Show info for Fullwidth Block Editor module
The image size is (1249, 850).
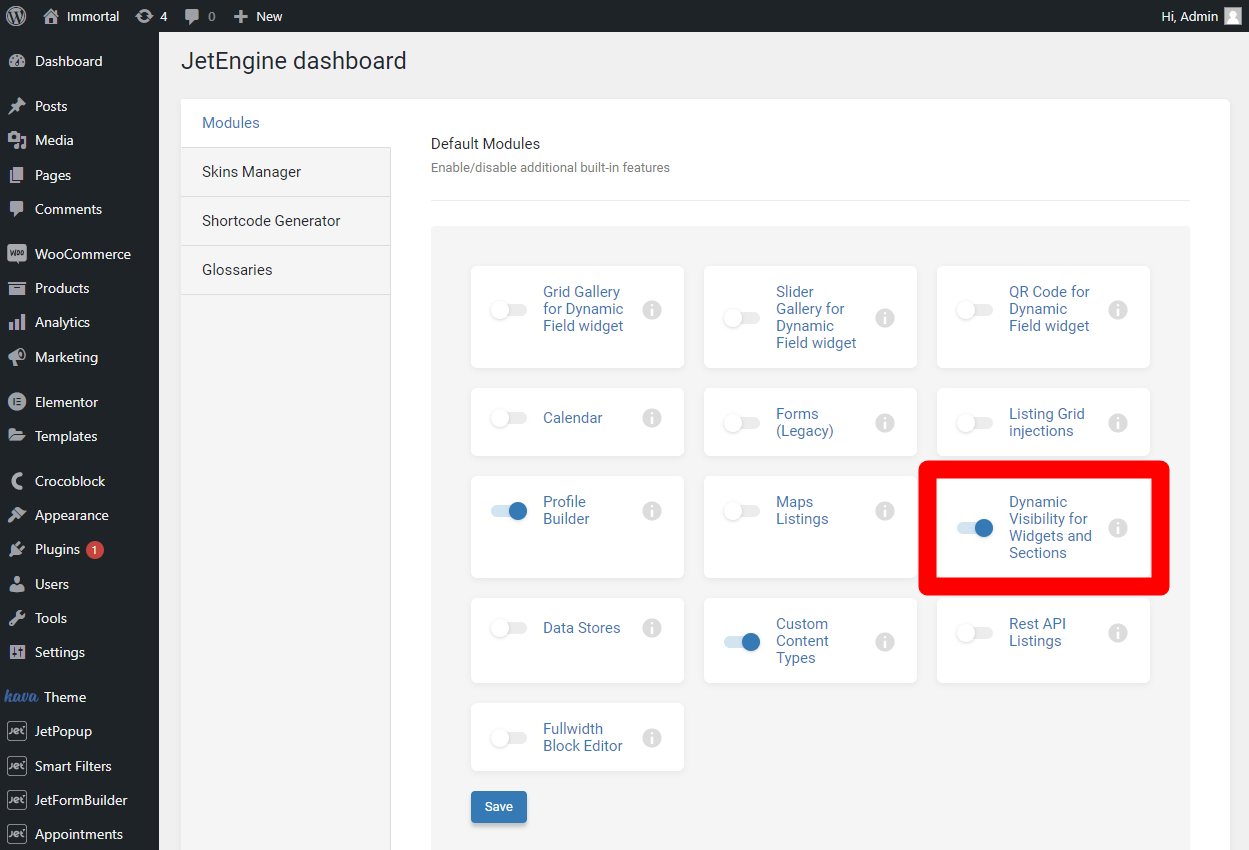[652, 738]
